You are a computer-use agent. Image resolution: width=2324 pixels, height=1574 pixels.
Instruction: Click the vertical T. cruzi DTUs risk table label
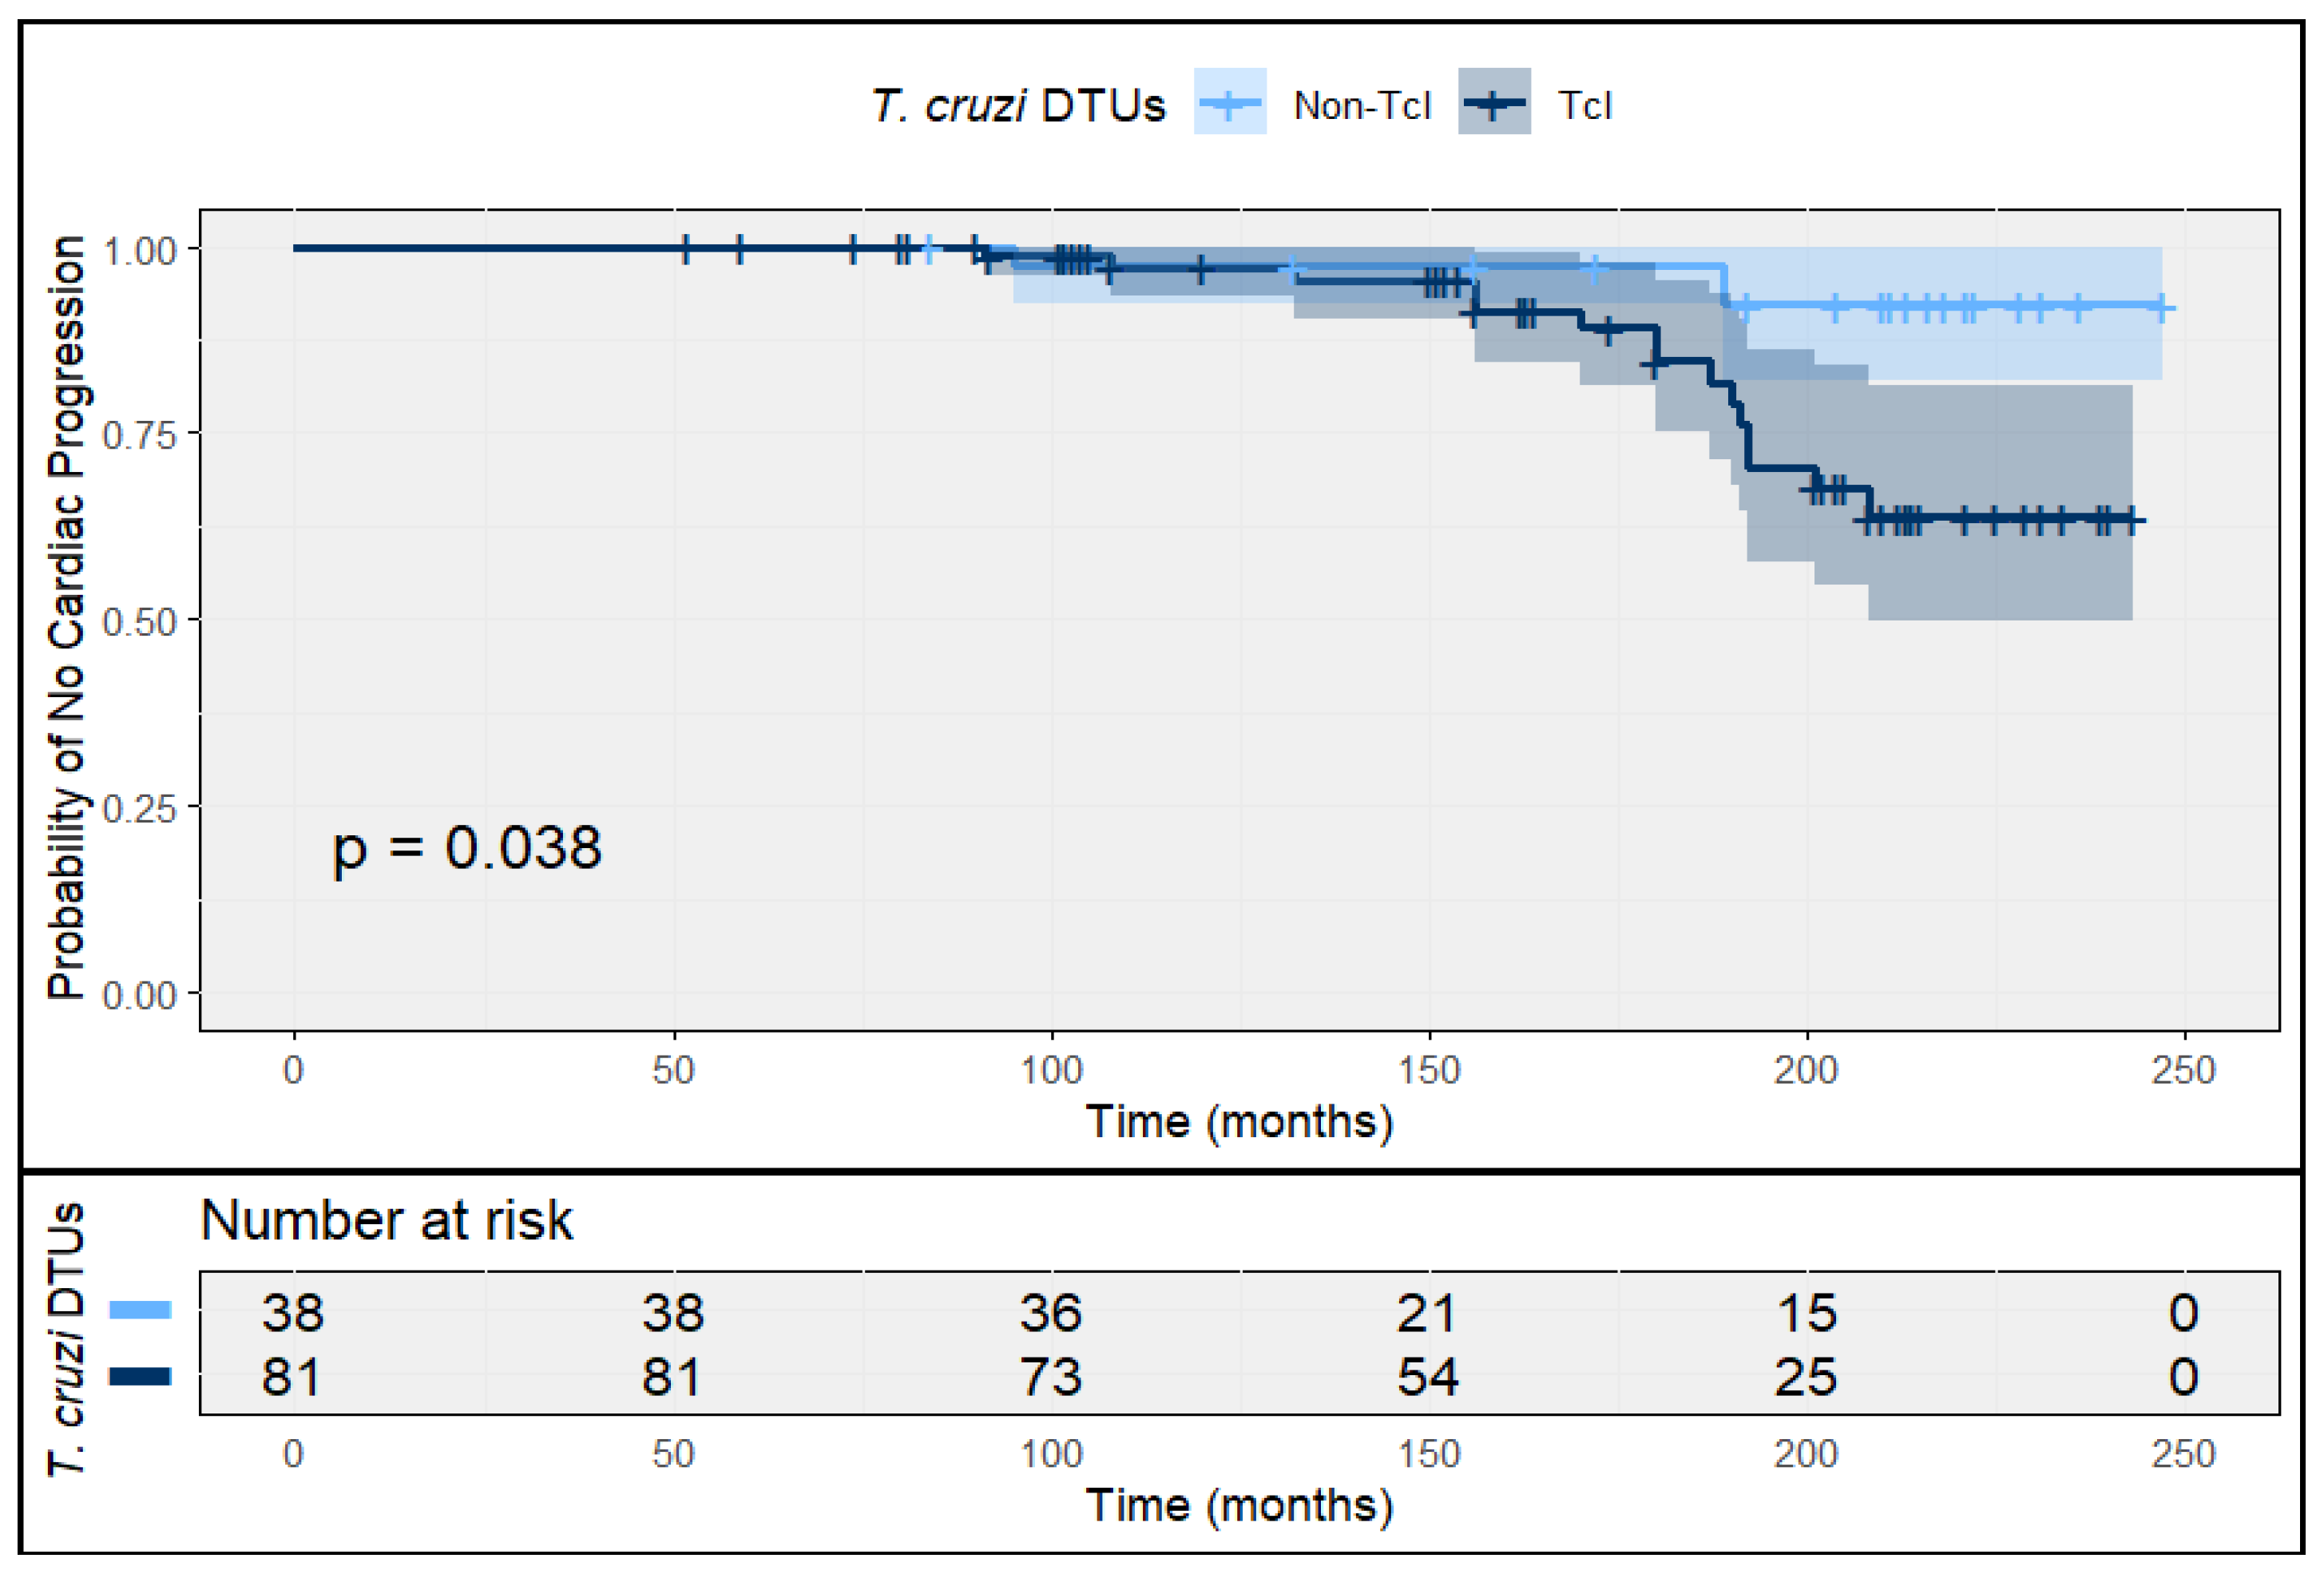(x=67, y=1340)
